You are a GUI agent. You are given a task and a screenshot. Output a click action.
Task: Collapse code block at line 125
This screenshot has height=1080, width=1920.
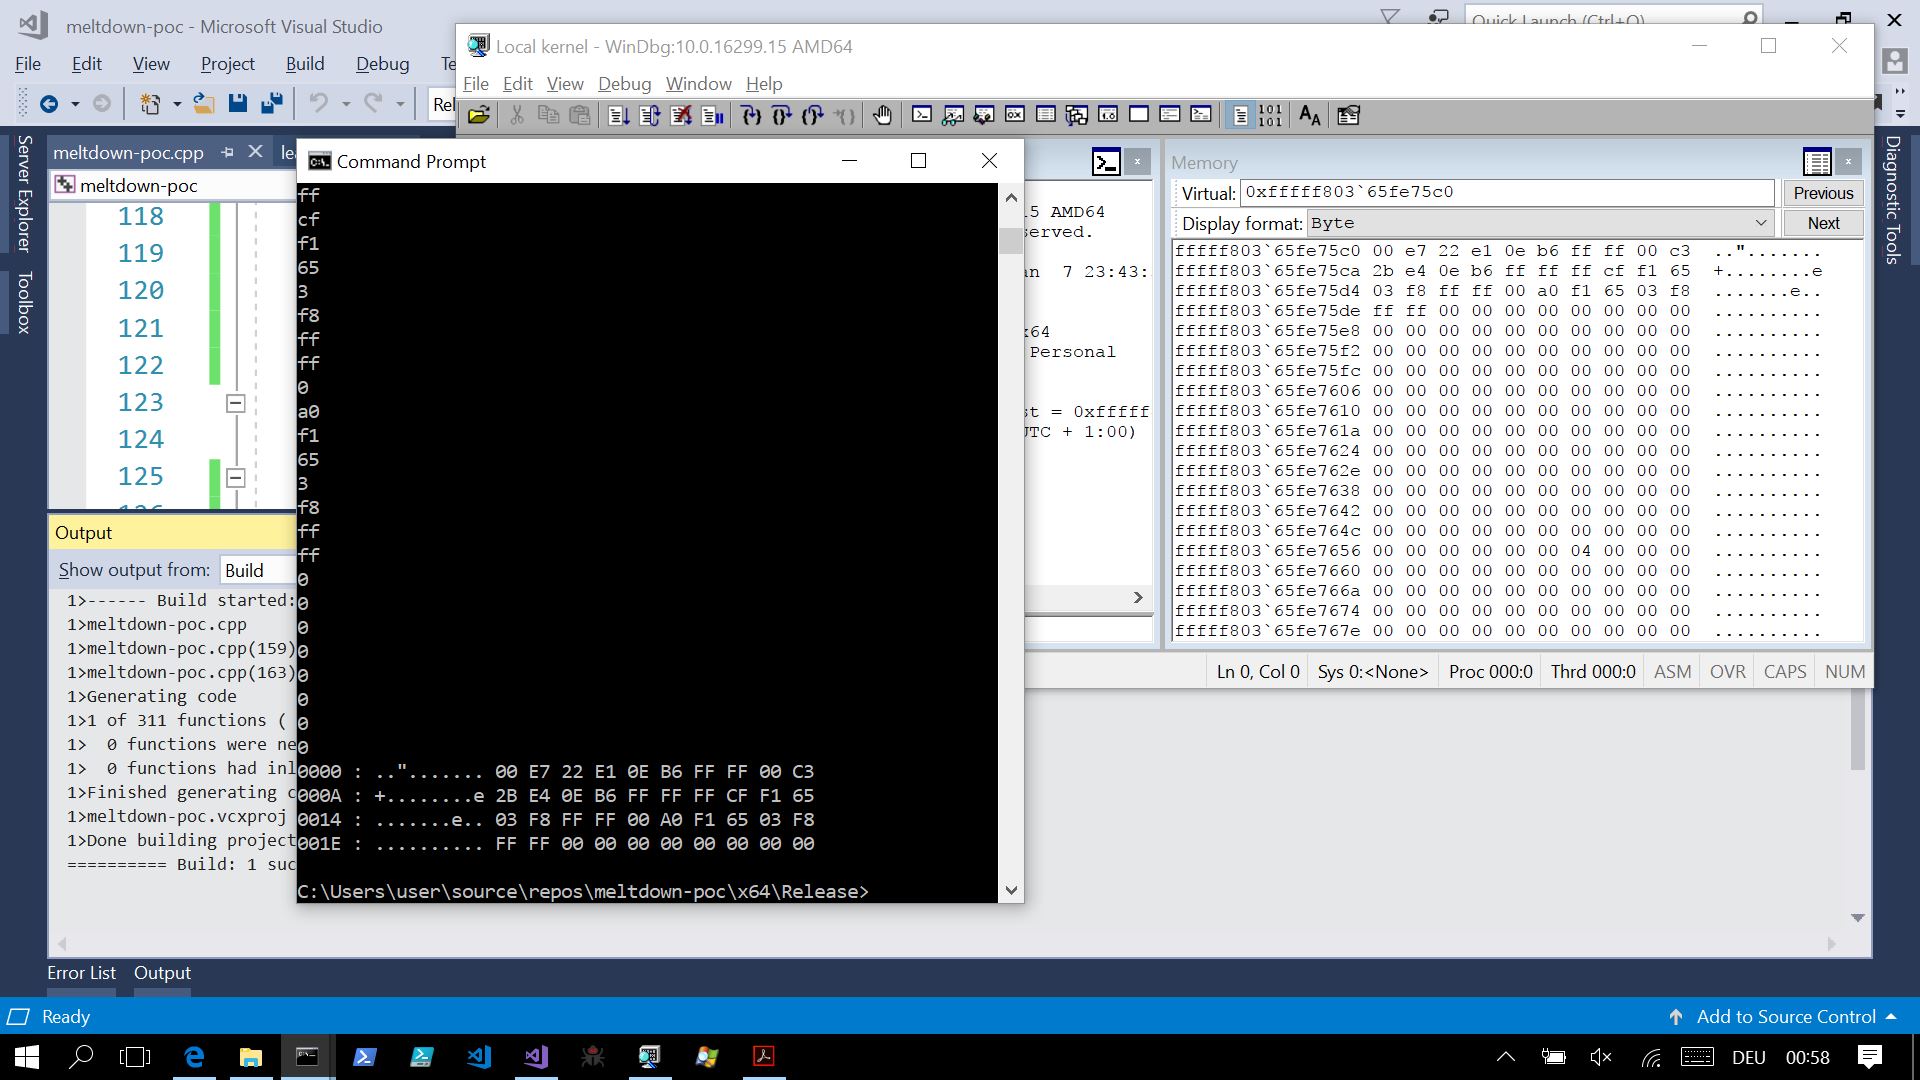pos(236,477)
